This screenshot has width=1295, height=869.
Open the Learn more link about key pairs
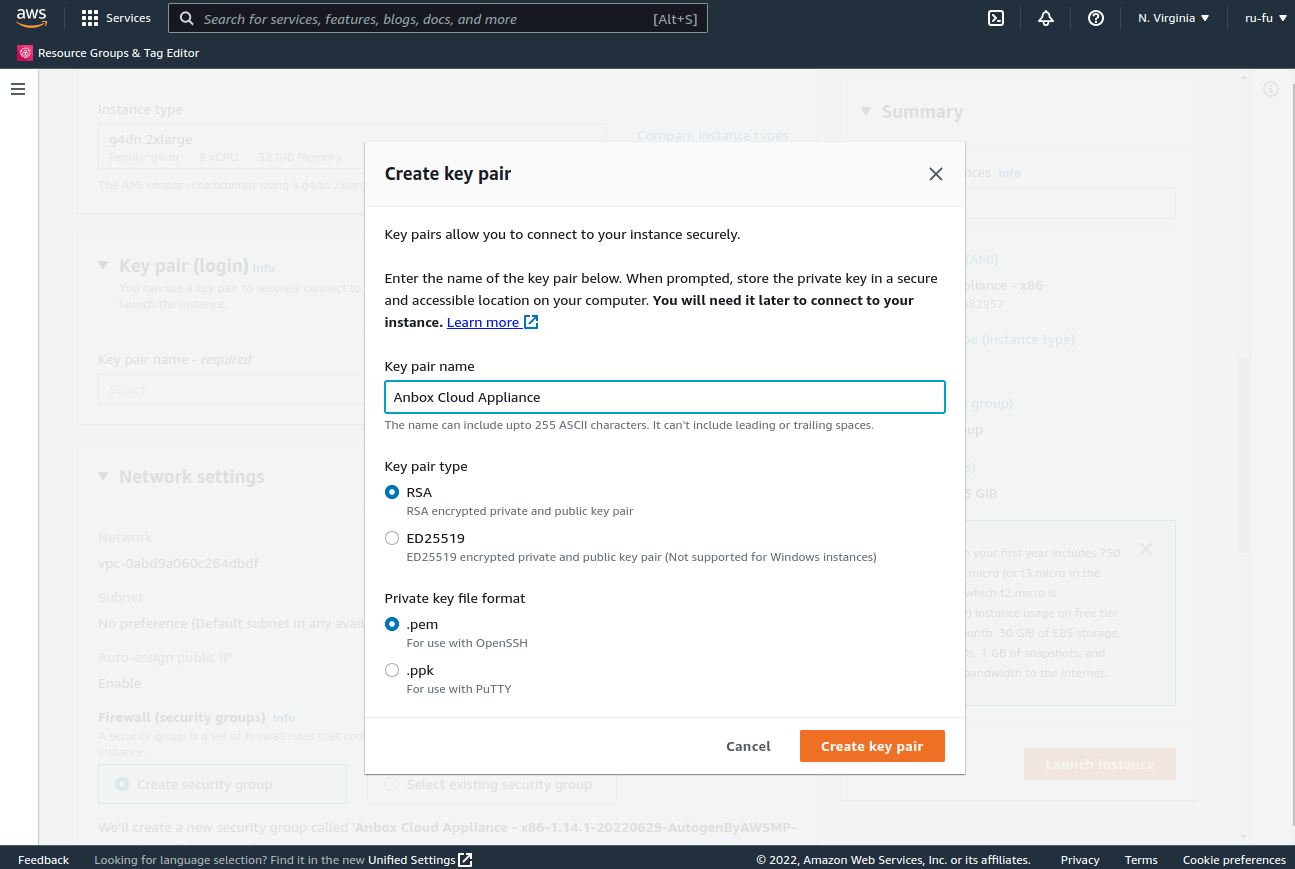click(x=485, y=322)
